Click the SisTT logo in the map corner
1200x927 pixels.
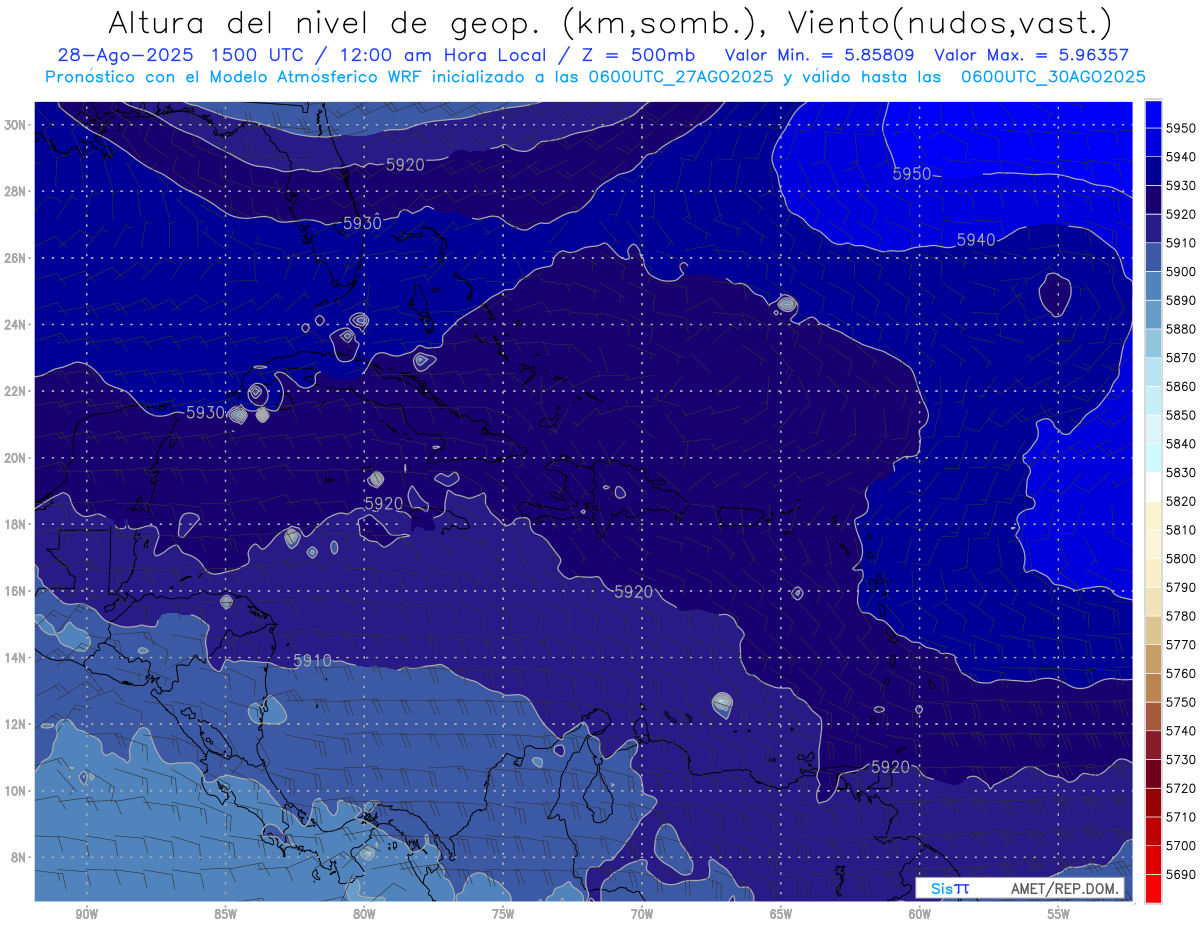949,888
